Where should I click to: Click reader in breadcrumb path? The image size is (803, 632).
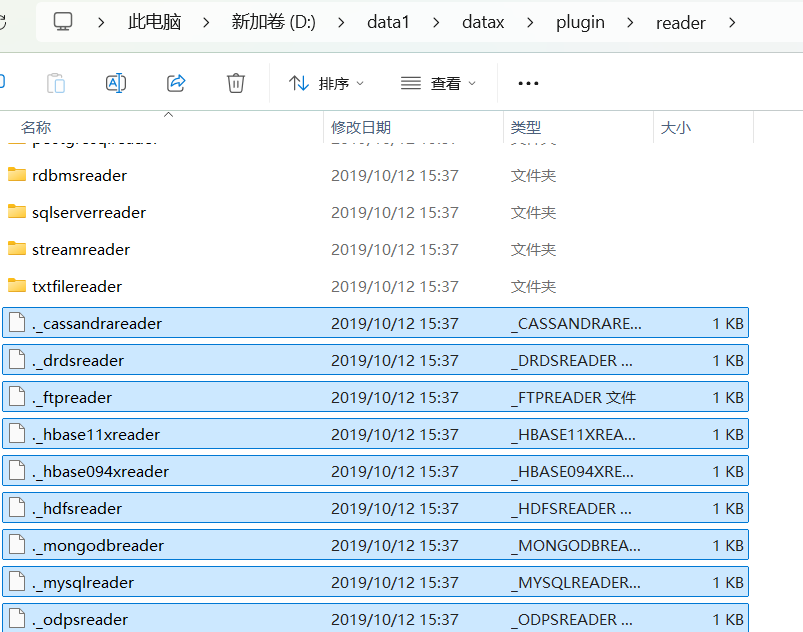tap(681, 23)
